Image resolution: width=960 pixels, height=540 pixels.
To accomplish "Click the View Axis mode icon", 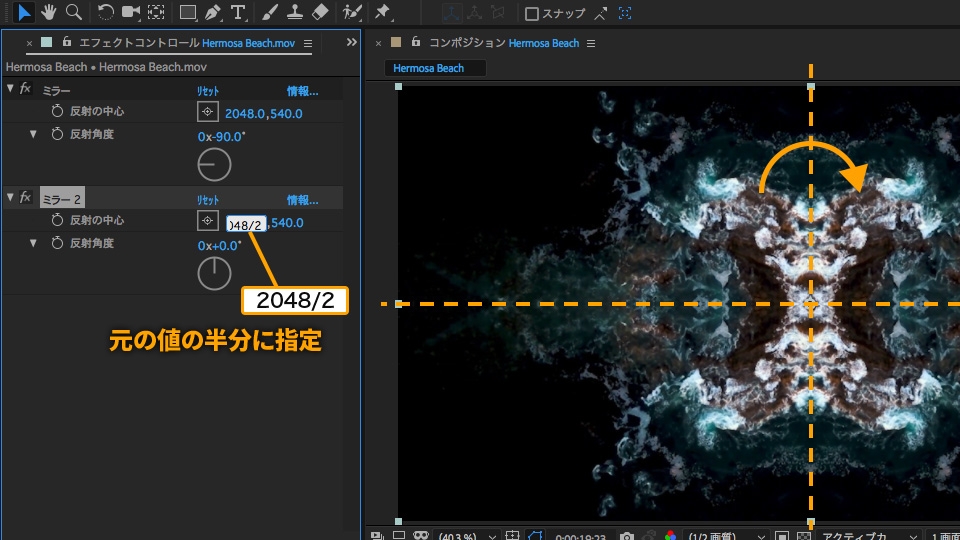I will pos(498,13).
